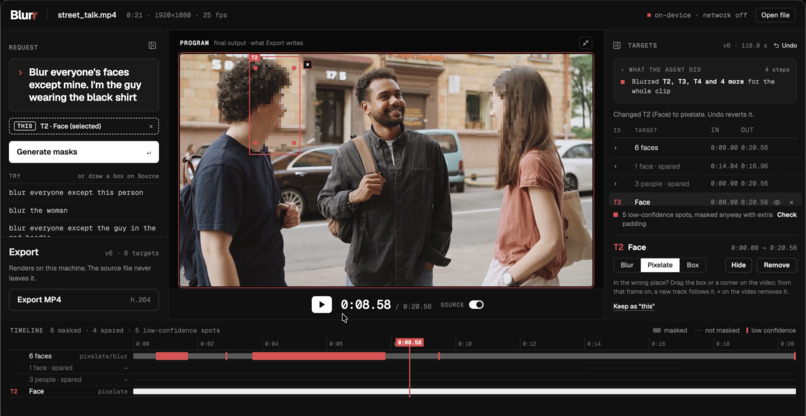
Task: Click the Export MP4 button
Action: pos(84,300)
